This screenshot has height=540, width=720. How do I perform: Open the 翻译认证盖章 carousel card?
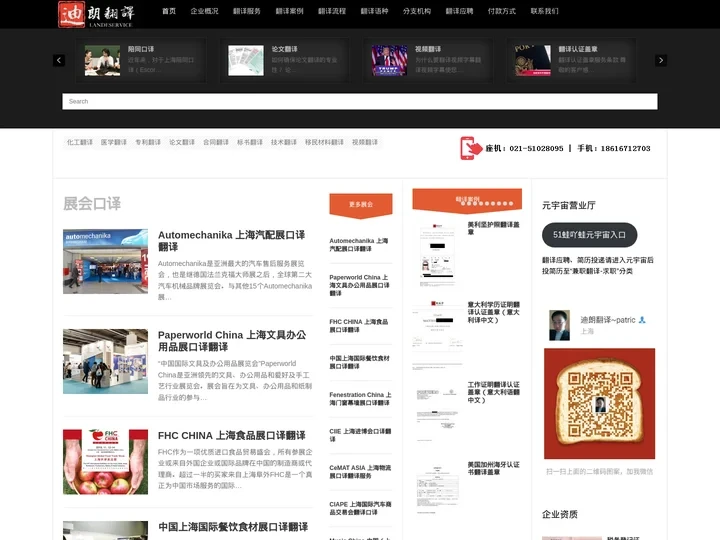pos(572,60)
